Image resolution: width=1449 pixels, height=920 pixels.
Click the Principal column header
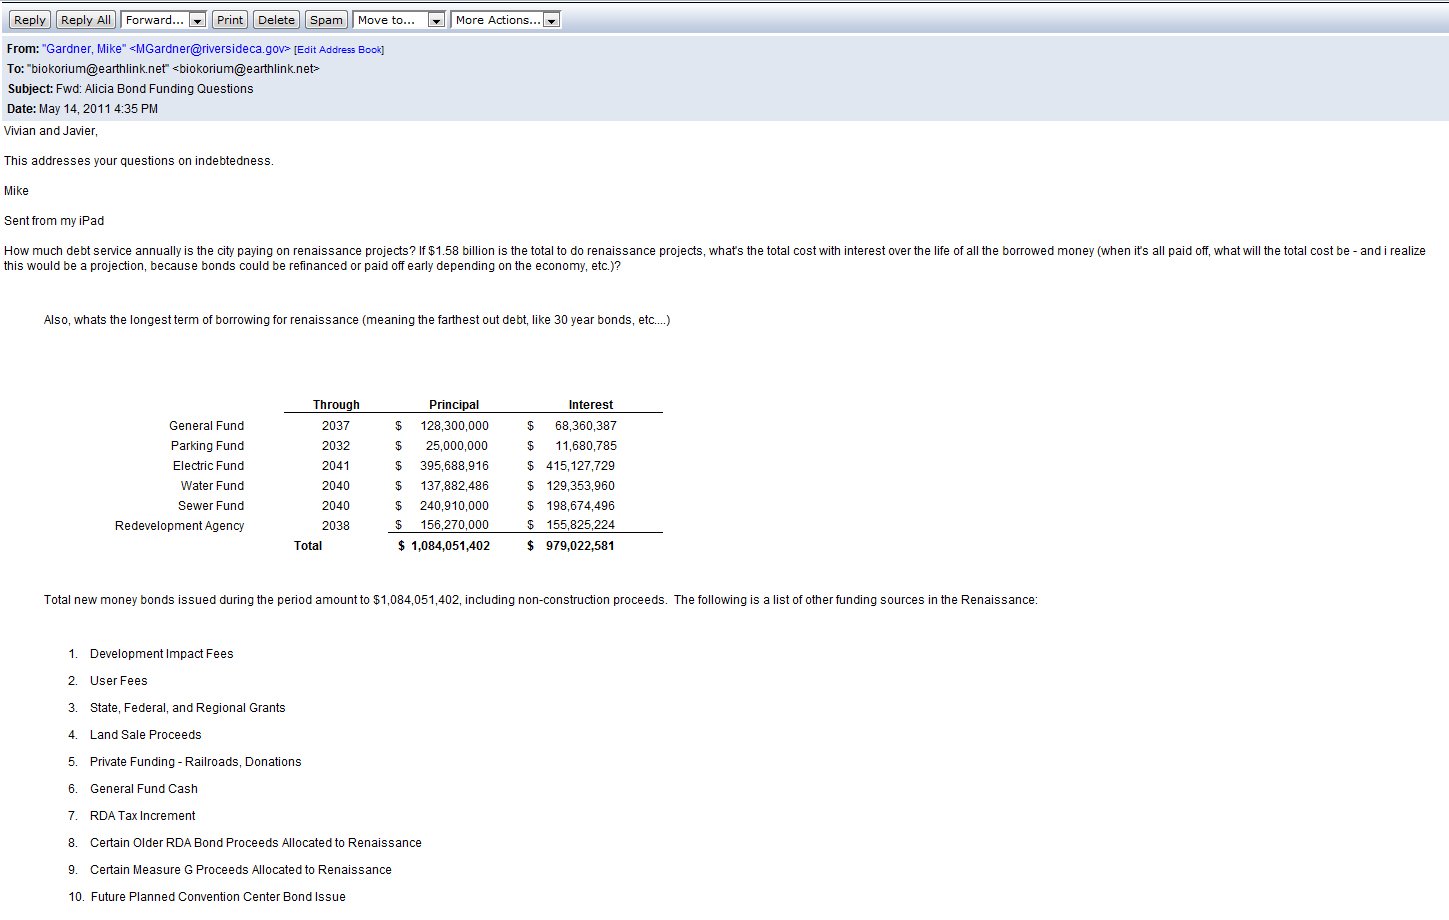pyautogui.click(x=454, y=405)
